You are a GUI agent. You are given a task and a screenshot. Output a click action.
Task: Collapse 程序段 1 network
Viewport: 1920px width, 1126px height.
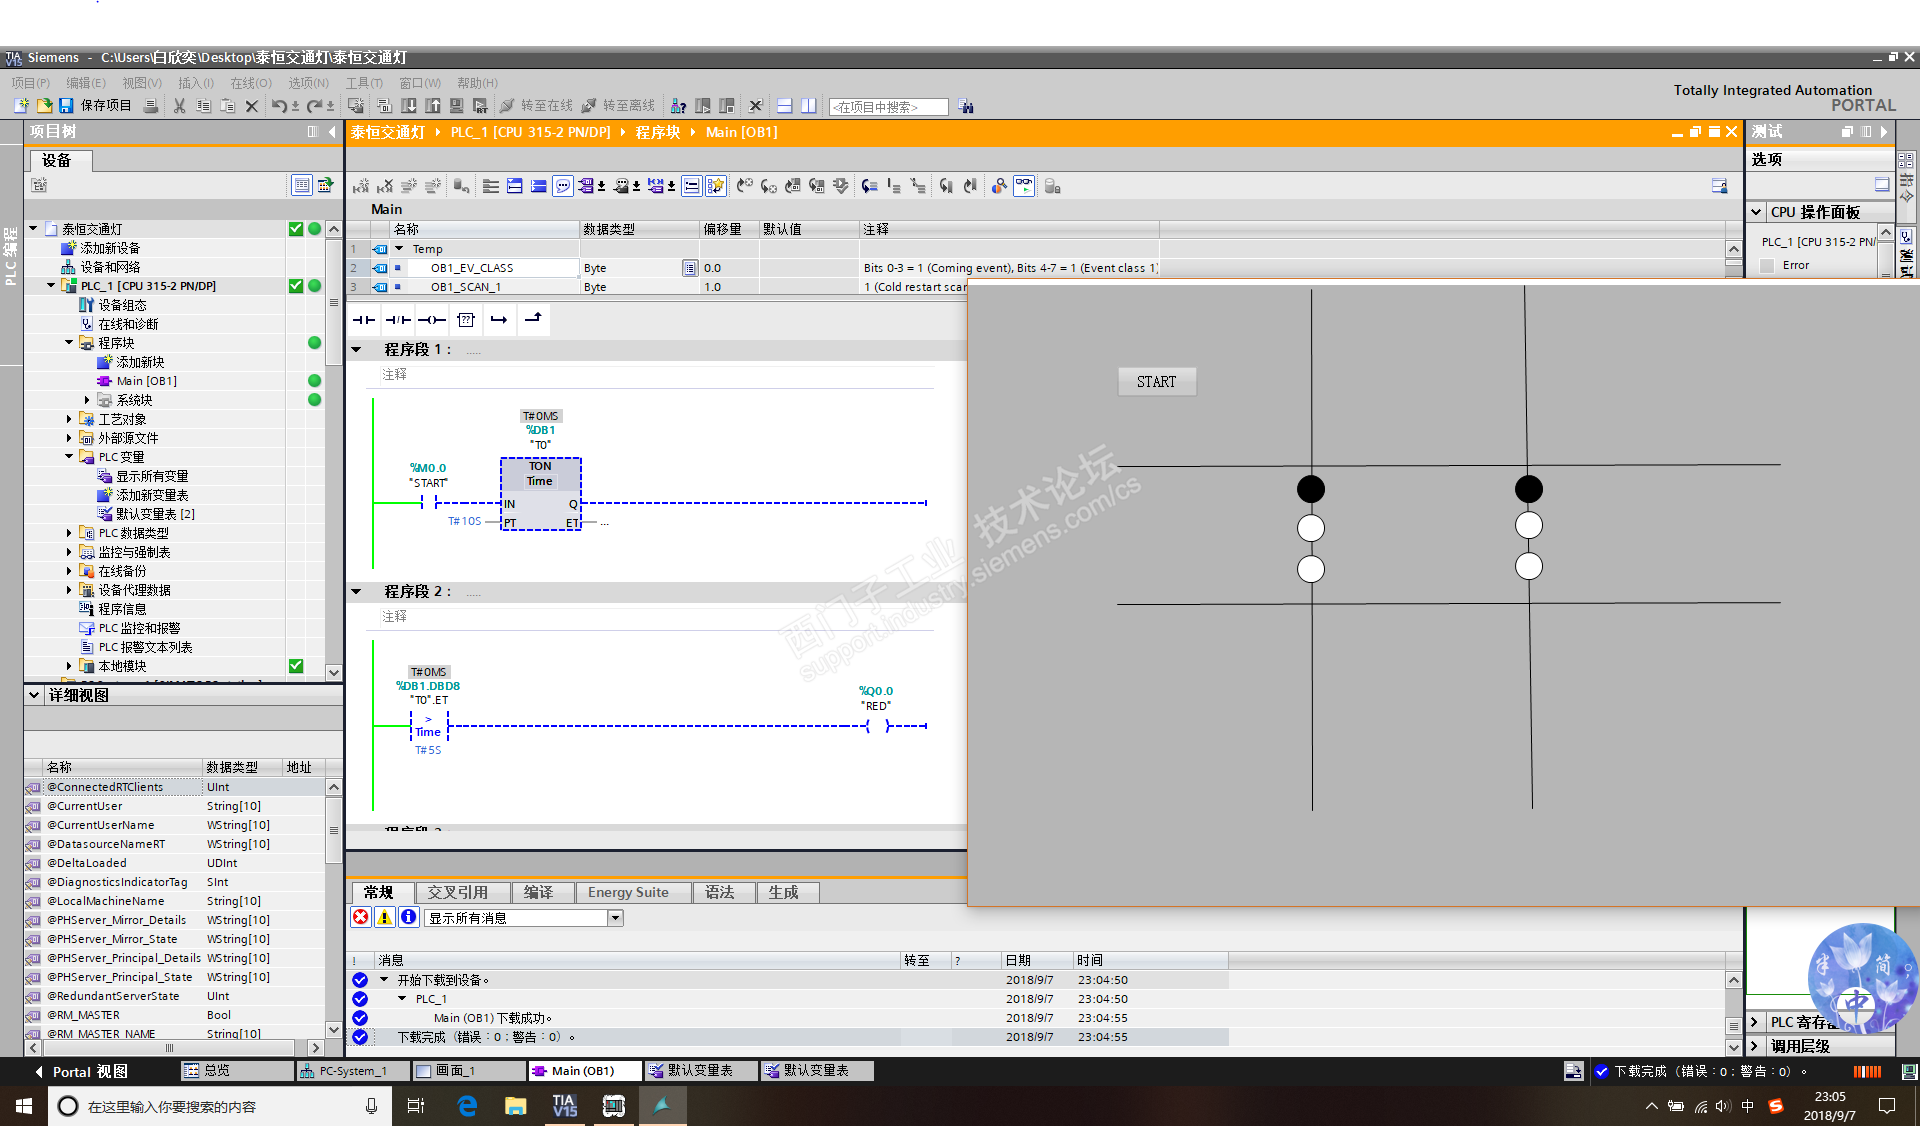point(356,350)
